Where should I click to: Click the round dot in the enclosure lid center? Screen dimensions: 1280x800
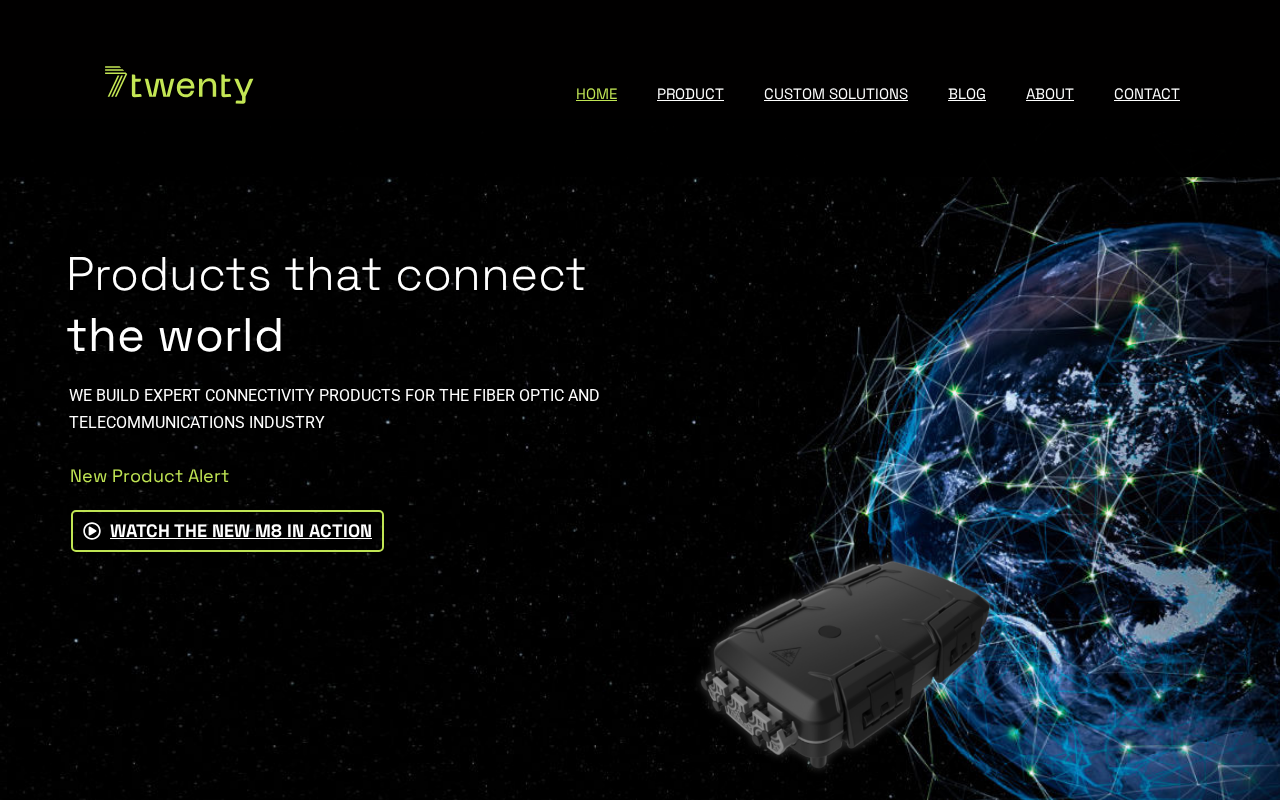[x=829, y=632]
